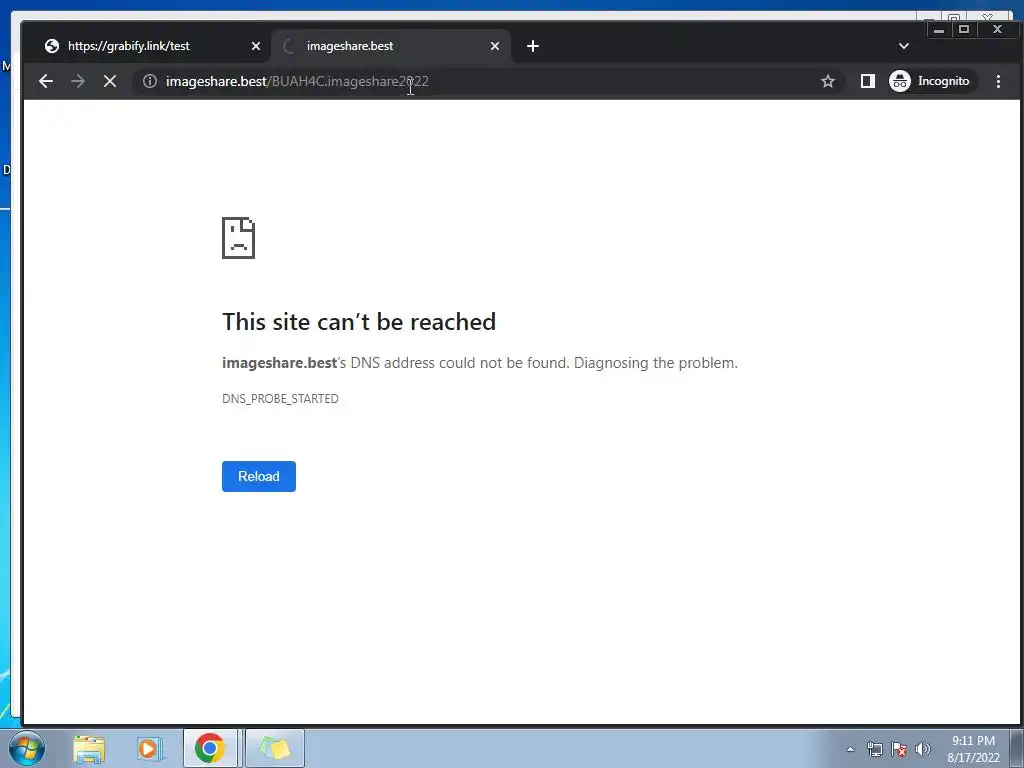Switch to the imageshare.best tab
This screenshot has height=768, width=1024.
click(391, 46)
